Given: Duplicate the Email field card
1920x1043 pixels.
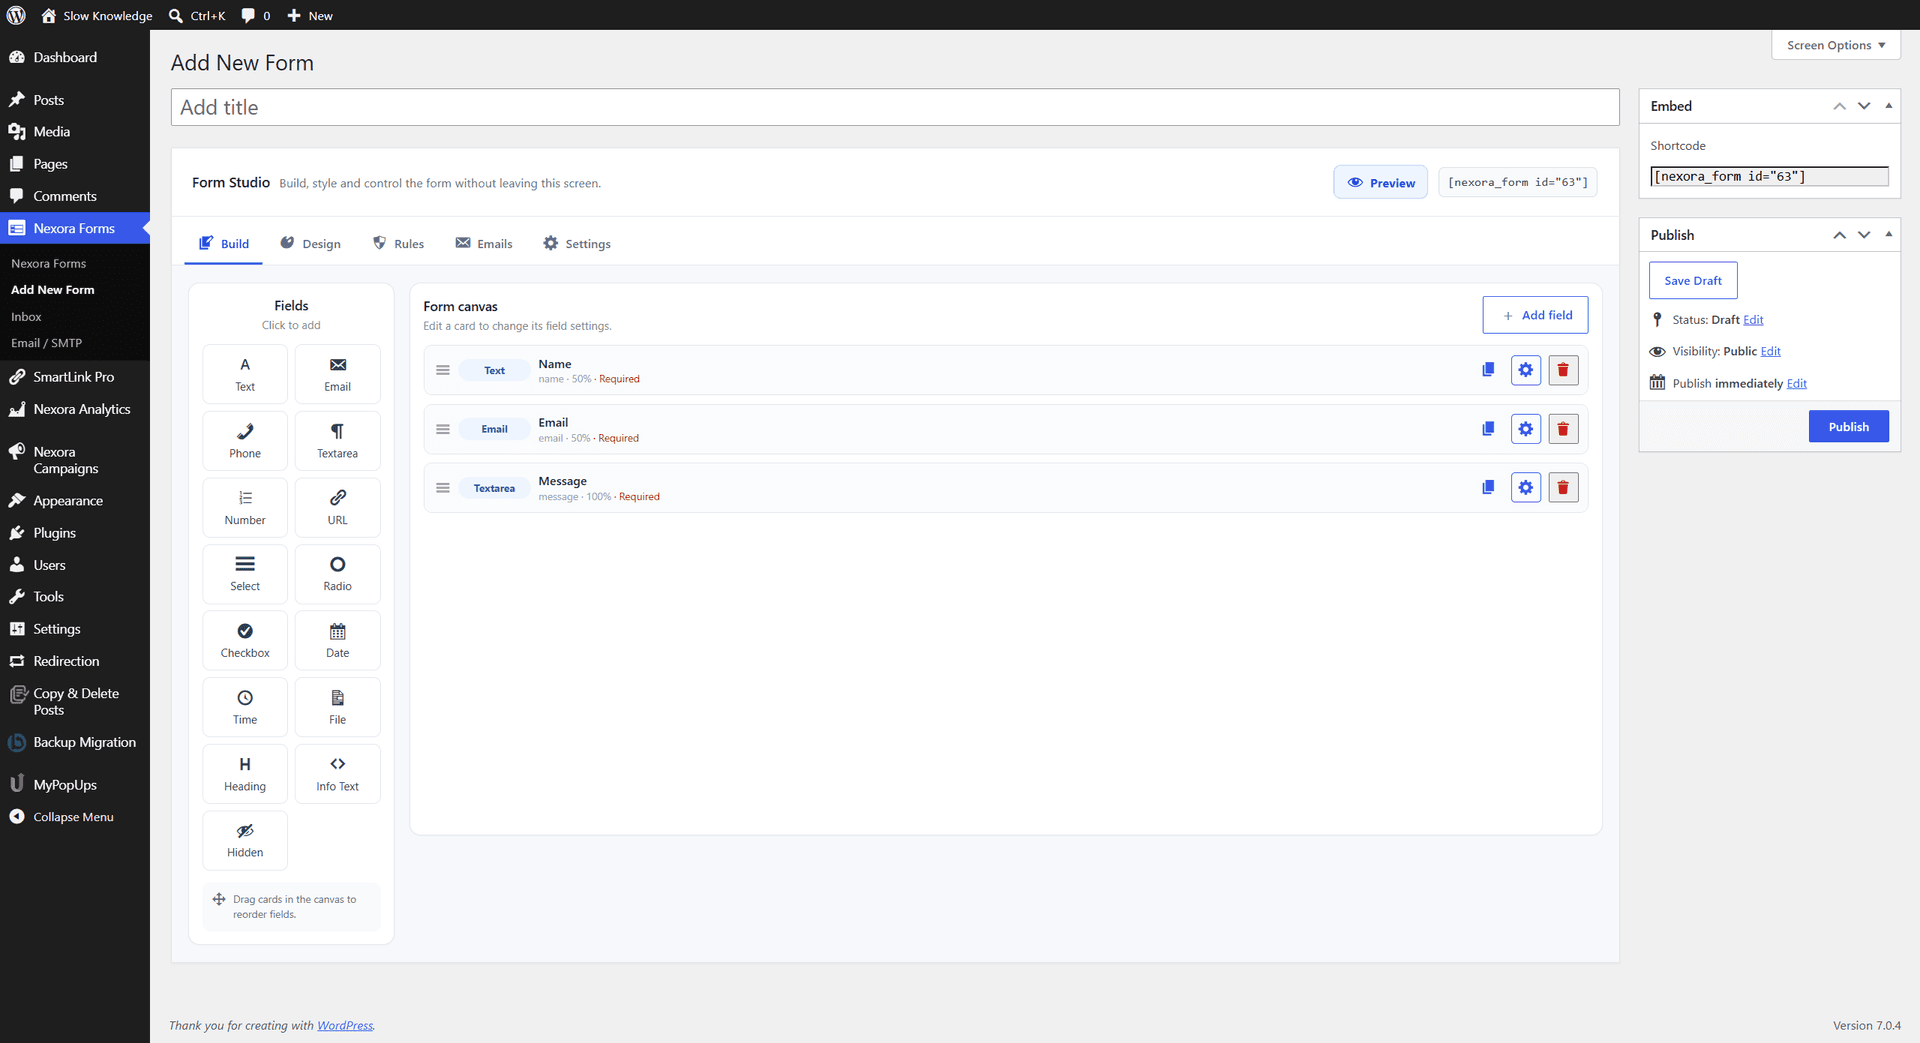Looking at the screenshot, I should click(x=1488, y=429).
